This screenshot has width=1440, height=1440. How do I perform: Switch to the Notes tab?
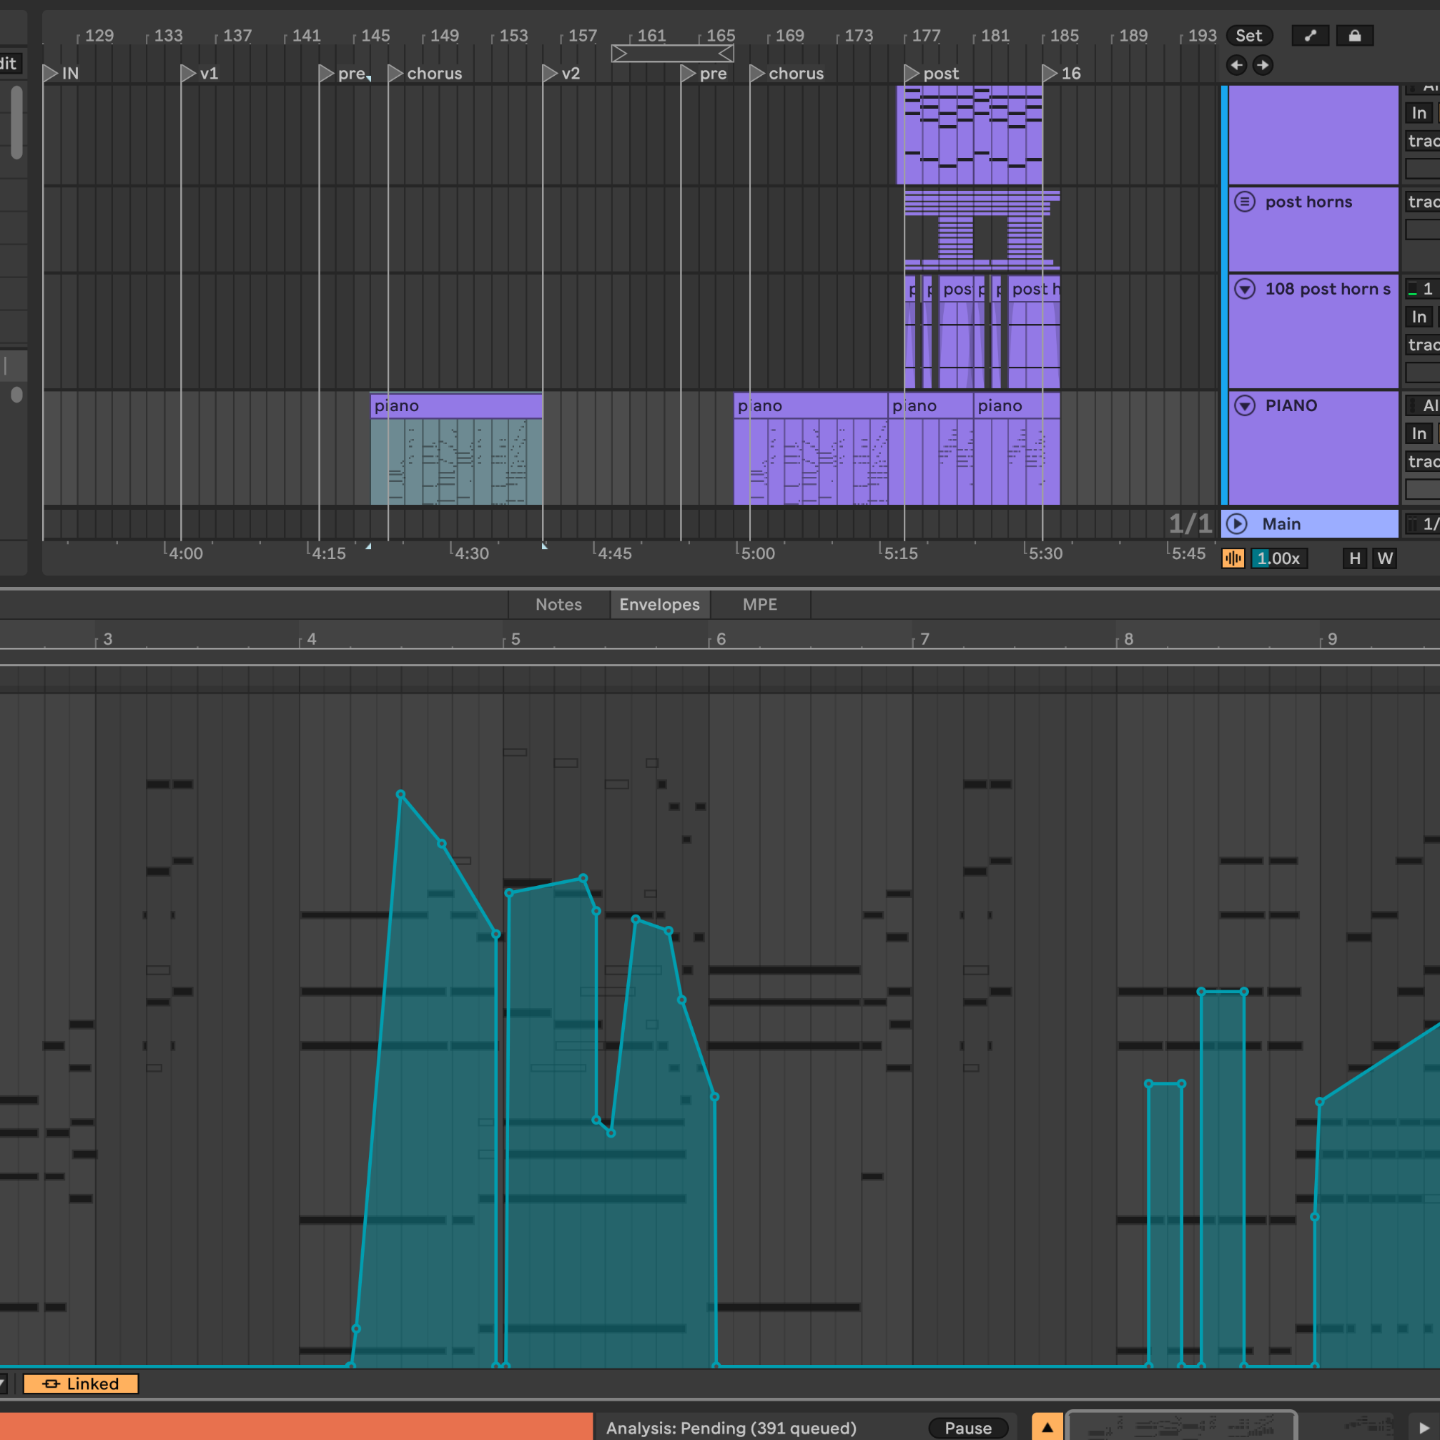558,605
